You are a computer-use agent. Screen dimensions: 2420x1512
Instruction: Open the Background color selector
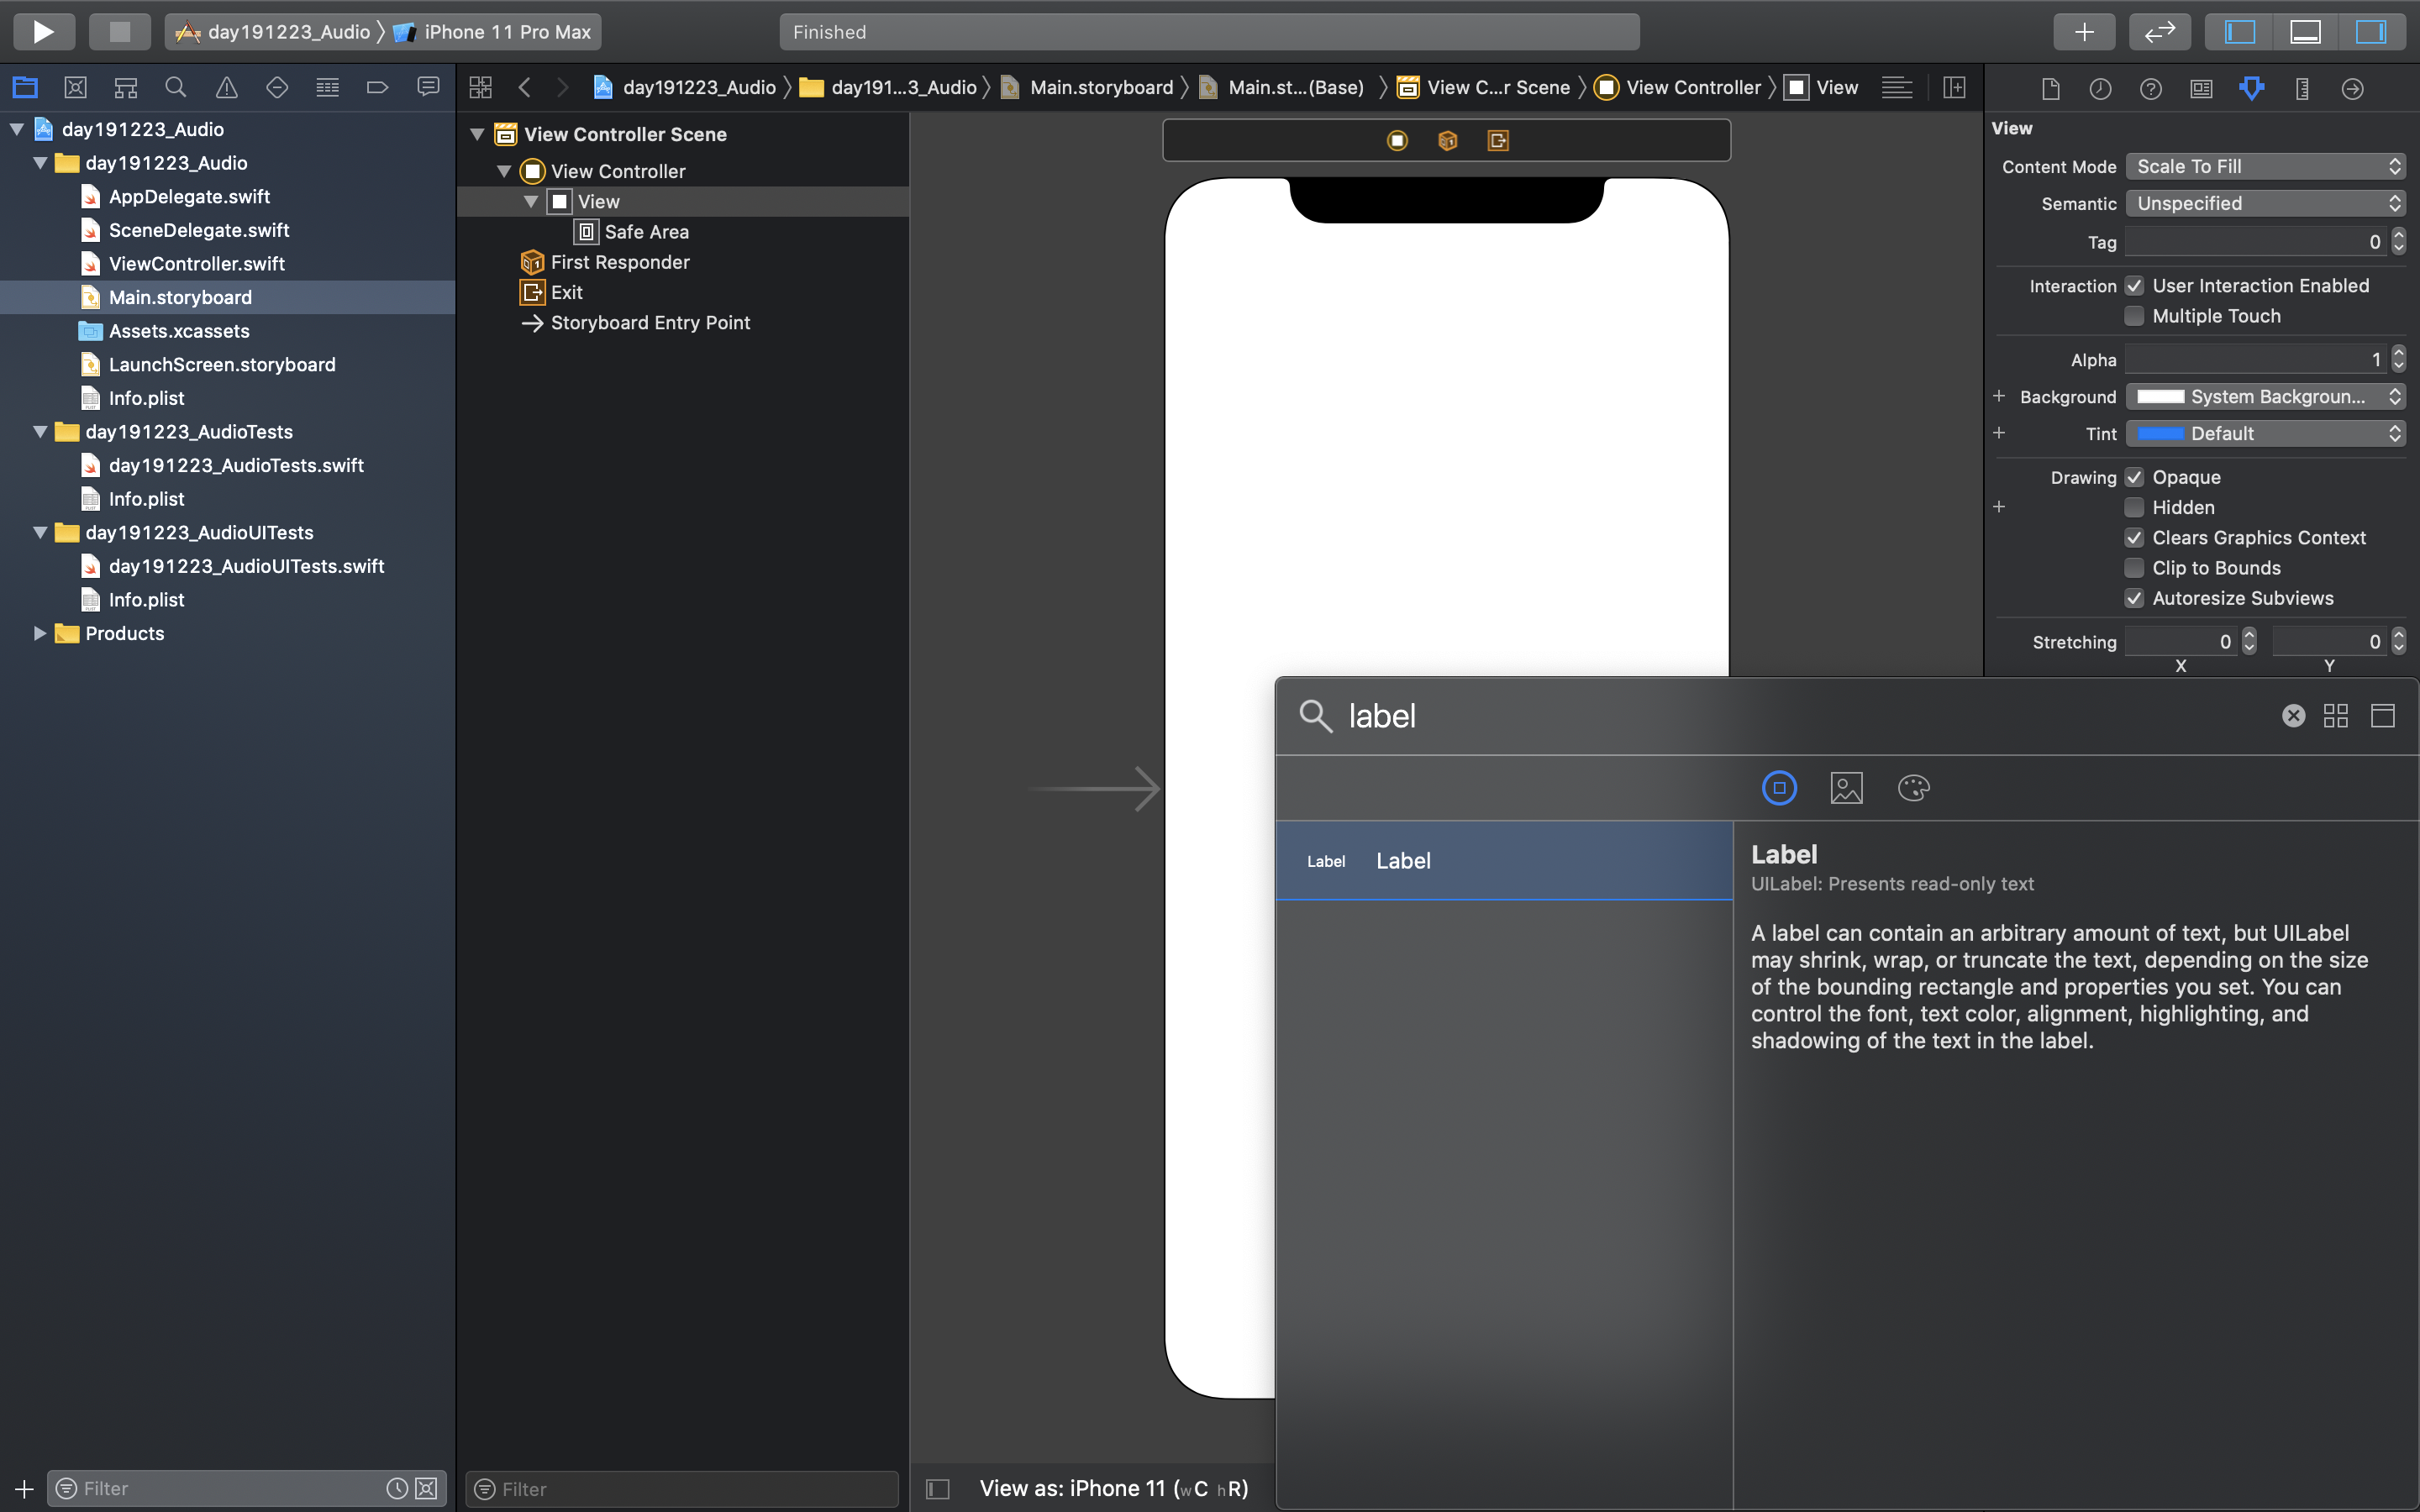2264,397
